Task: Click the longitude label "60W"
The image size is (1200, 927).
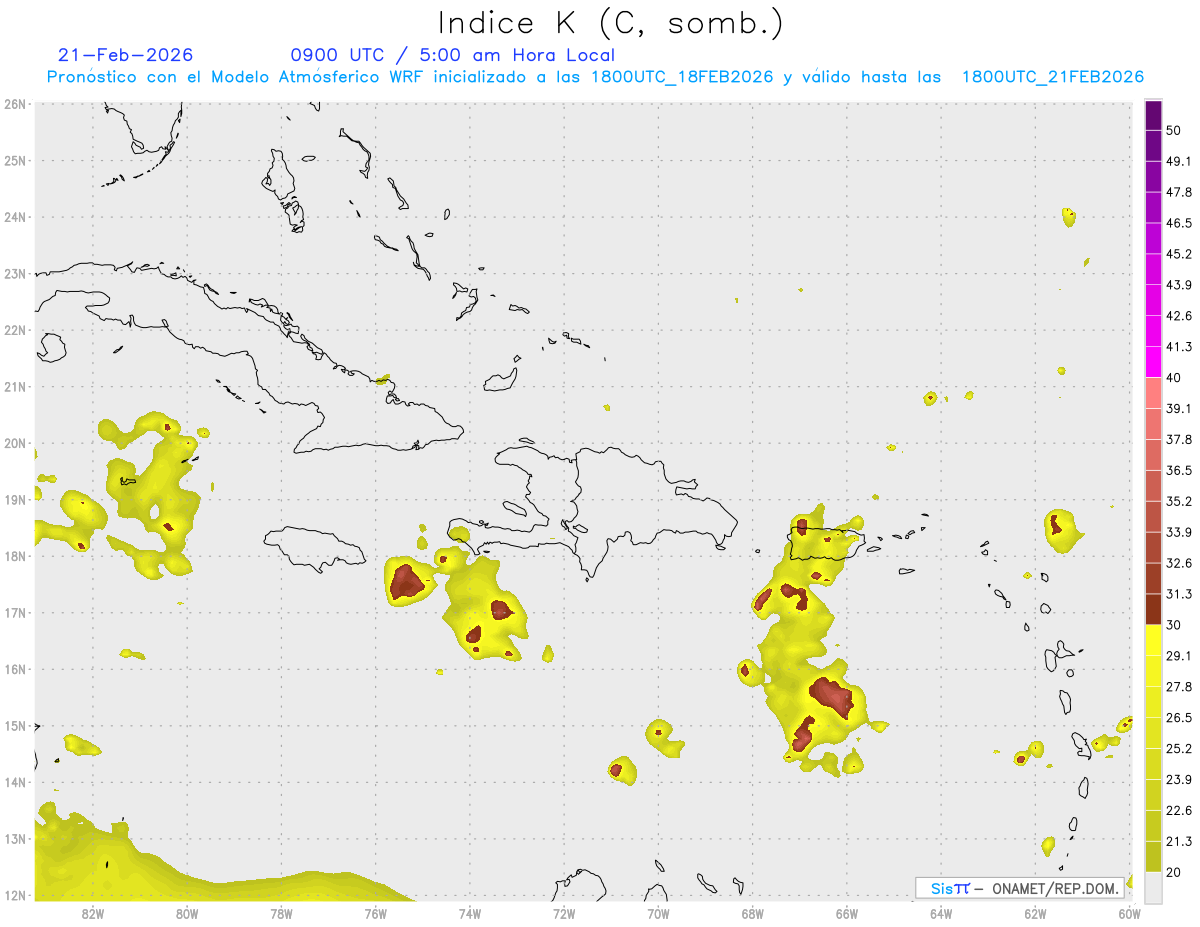Action: click(1129, 914)
